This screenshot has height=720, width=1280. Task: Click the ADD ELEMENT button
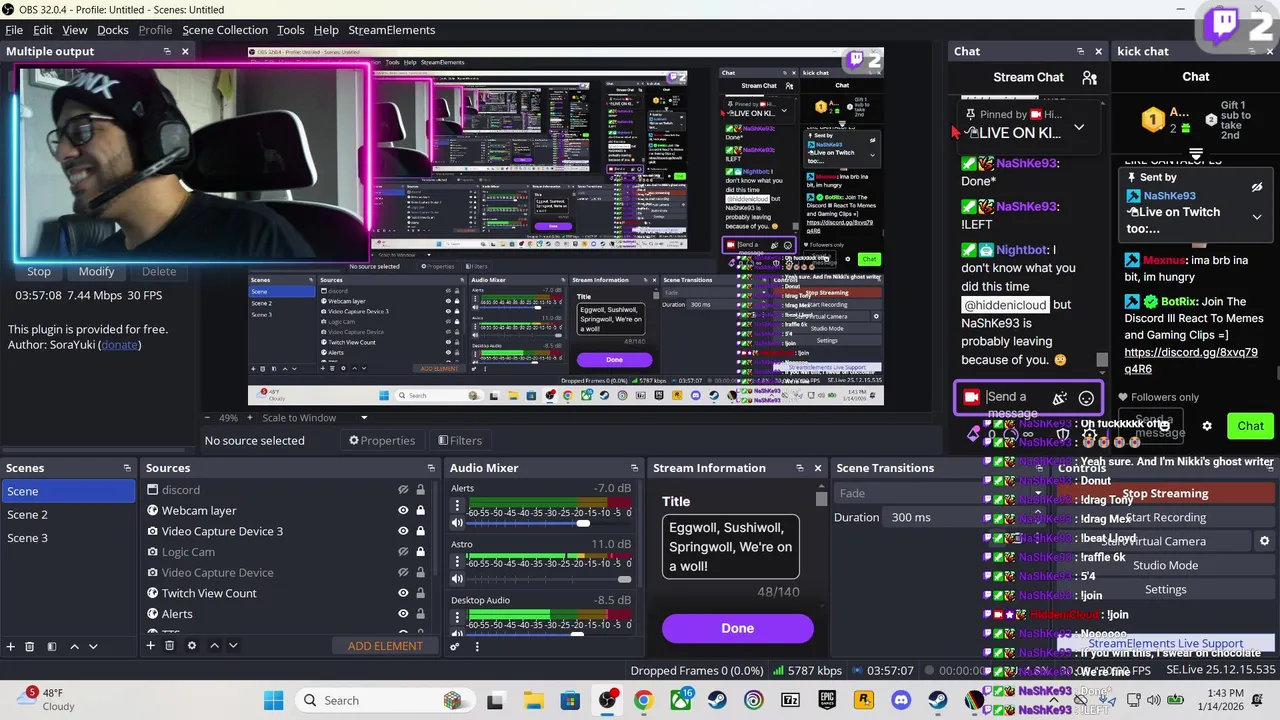coord(385,646)
